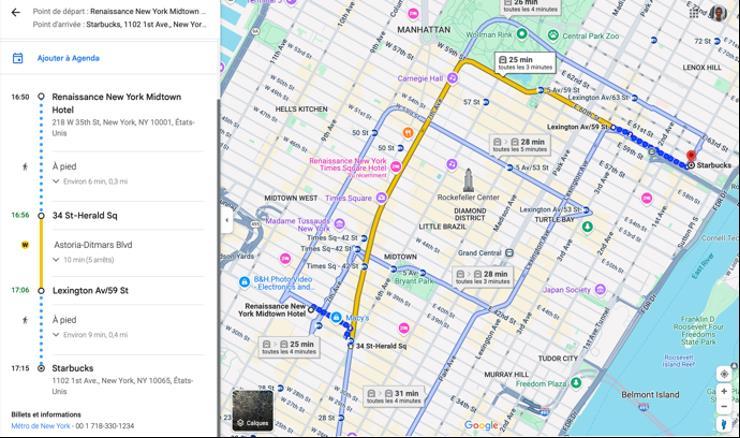Click the calendar icon beside Ajouter à Agenda
This screenshot has height=438, width=740.
(x=17, y=58)
